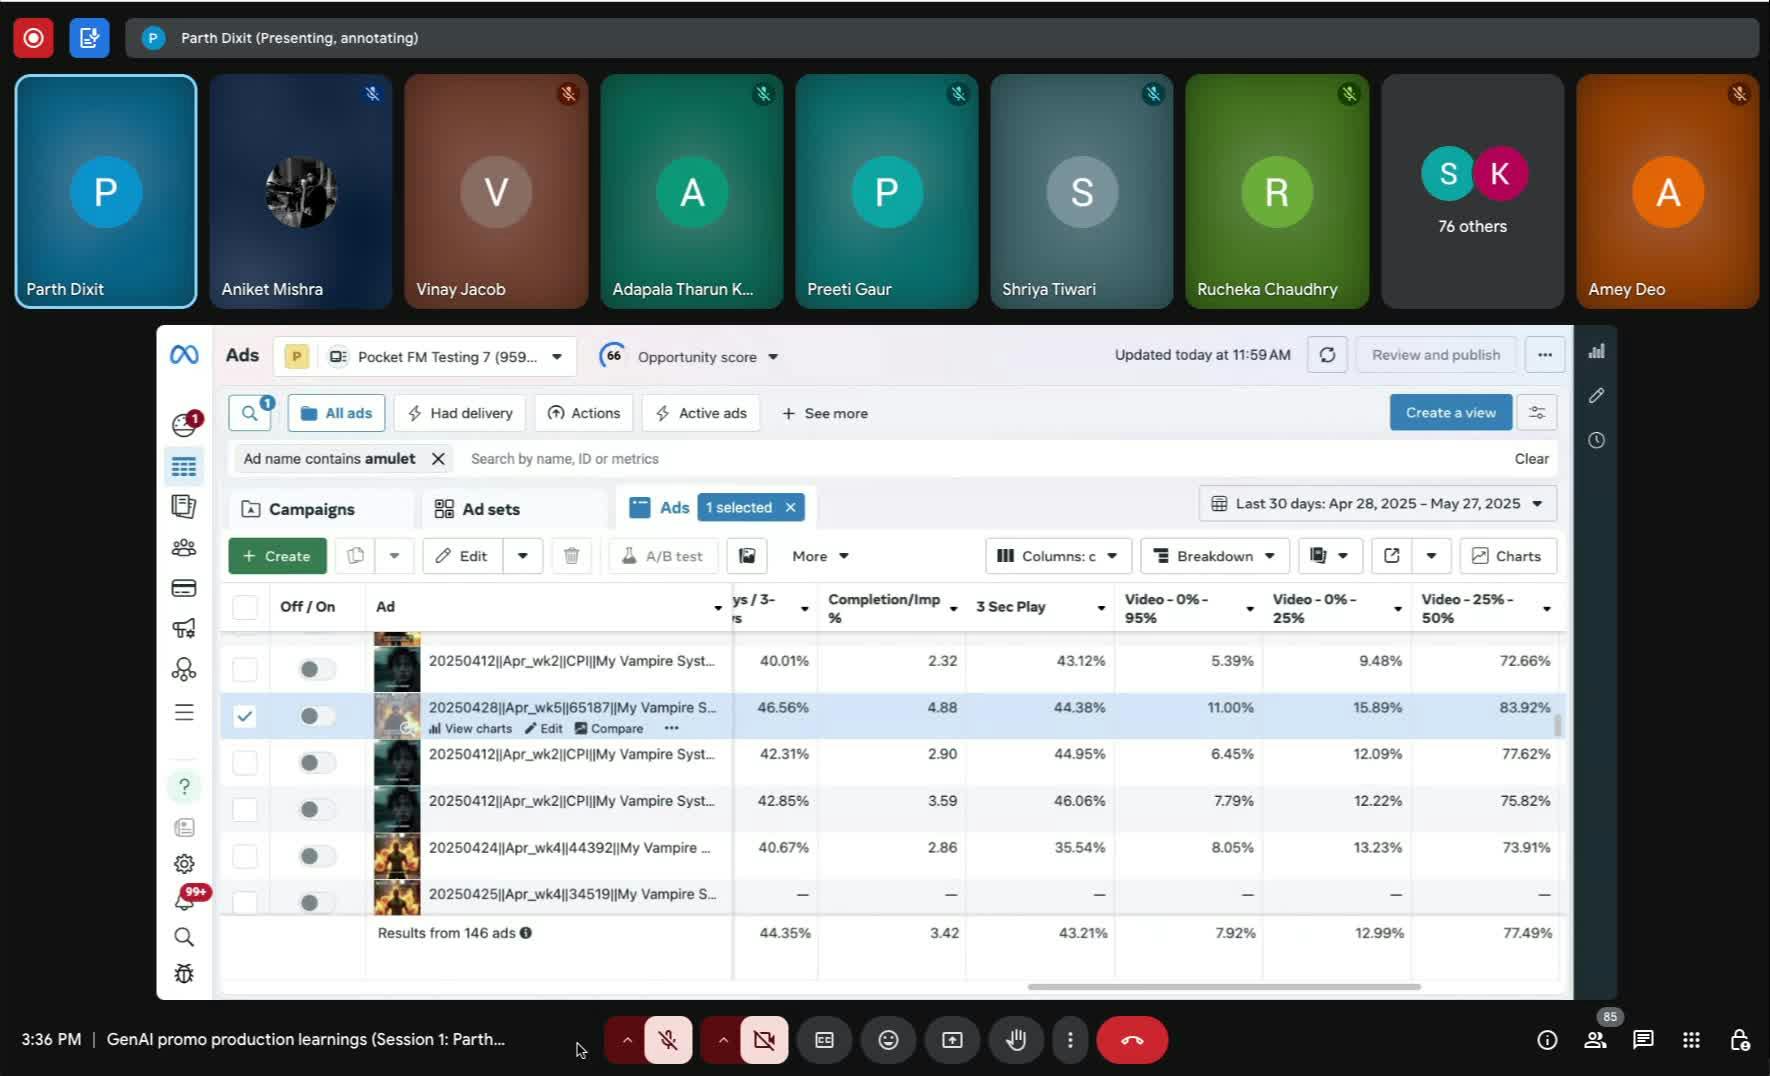This screenshot has width=1770, height=1076.
Task: Click the Help question mark icon
Action: coord(184,787)
